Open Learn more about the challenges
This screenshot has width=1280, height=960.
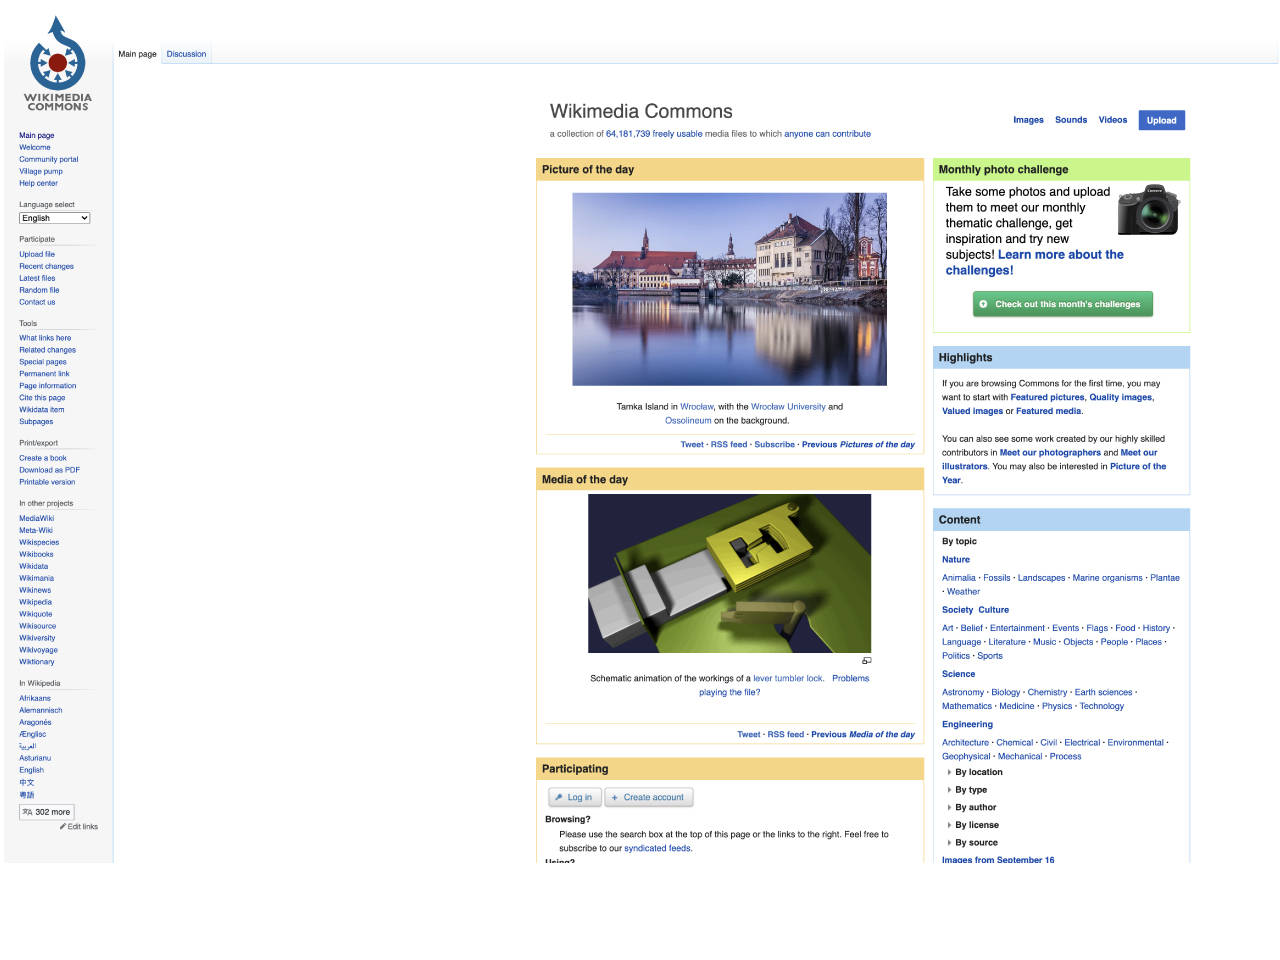pos(1034,263)
